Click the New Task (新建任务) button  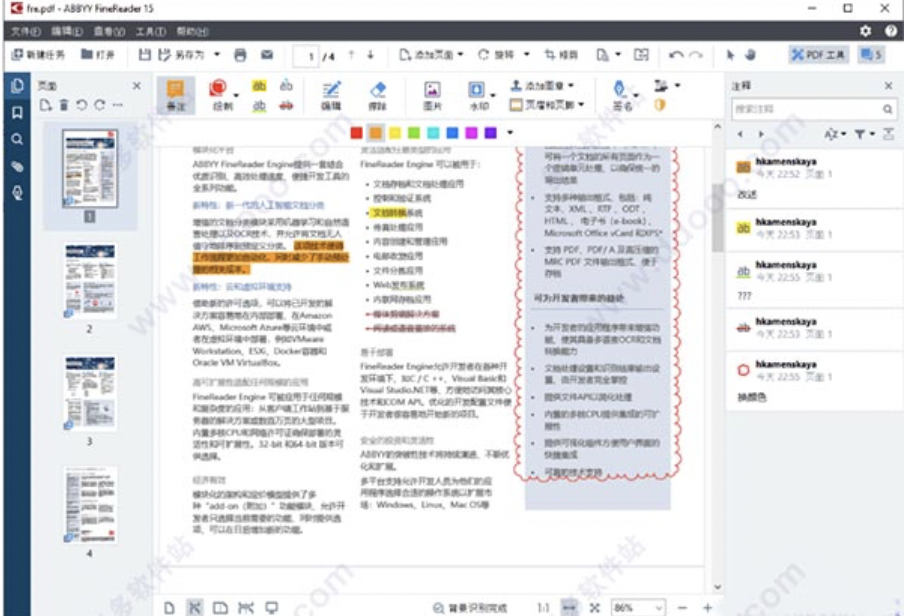tap(38, 55)
